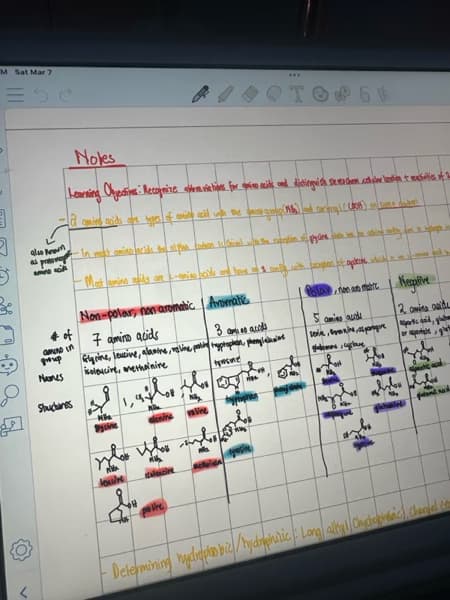Screen dimensions: 450x600
Task: Click the "also known as" margin note
Action: pos(50,258)
